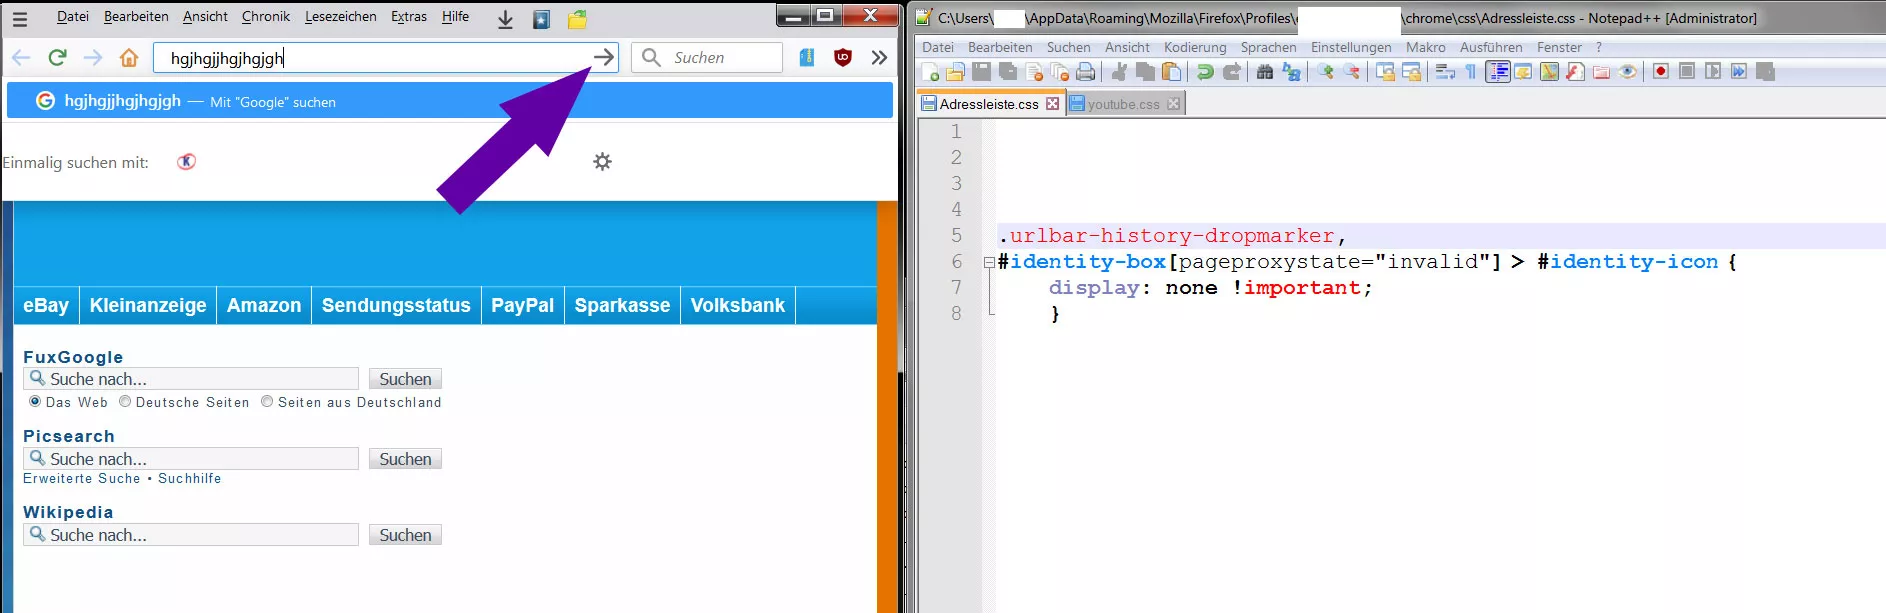Open the uBlock Origin extension icon
Viewport: 1886px width, 613px height.
[x=843, y=57]
